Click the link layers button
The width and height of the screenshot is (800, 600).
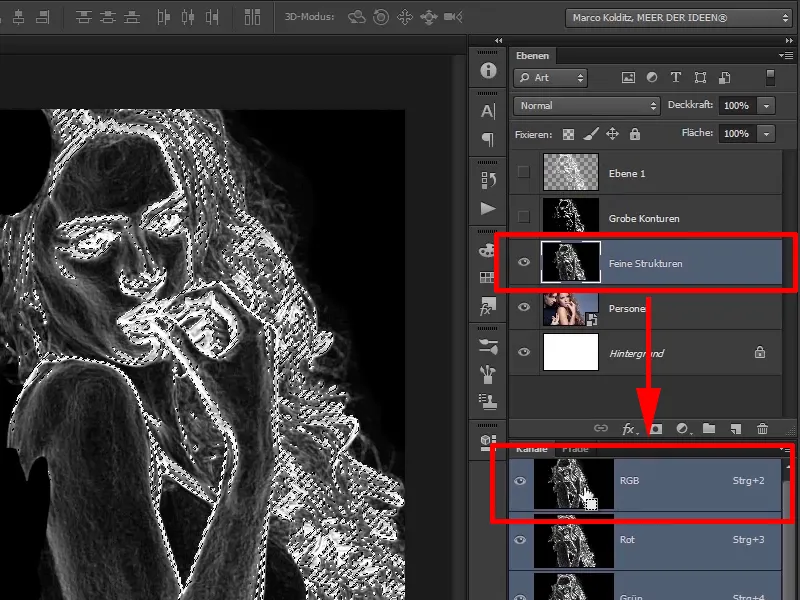pyautogui.click(x=601, y=429)
